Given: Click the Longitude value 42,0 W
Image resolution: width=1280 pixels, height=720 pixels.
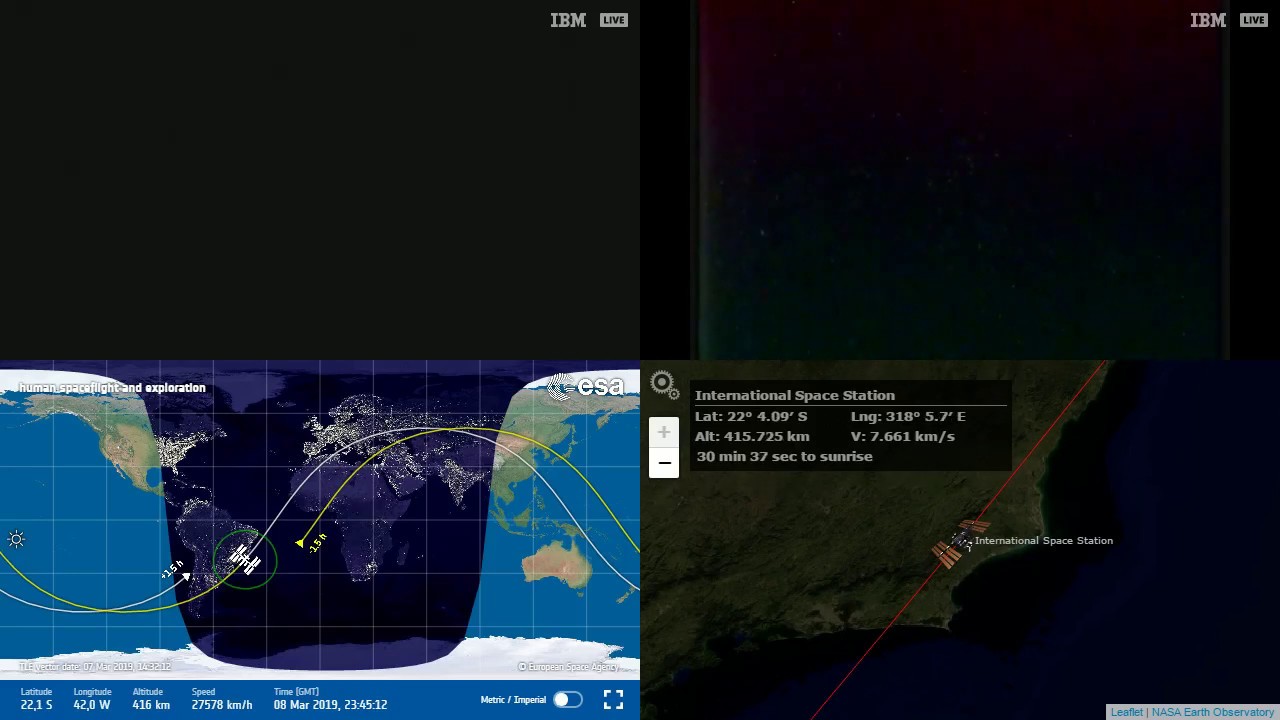Looking at the screenshot, I should click(x=92, y=705).
